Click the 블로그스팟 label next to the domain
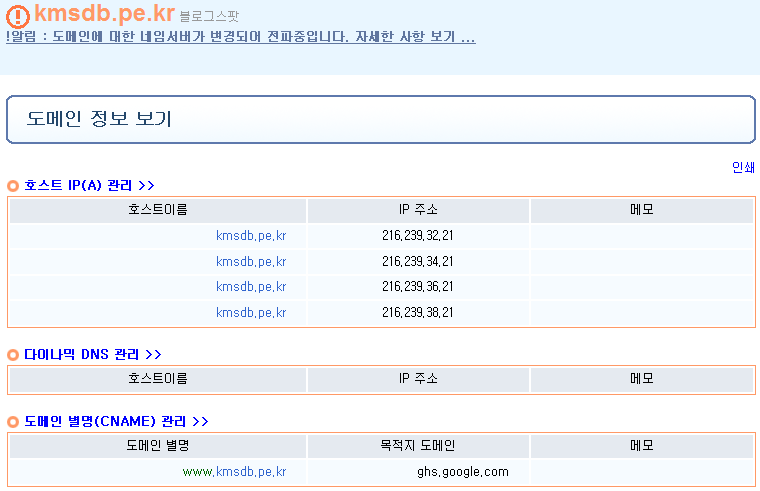 coord(209,16)
